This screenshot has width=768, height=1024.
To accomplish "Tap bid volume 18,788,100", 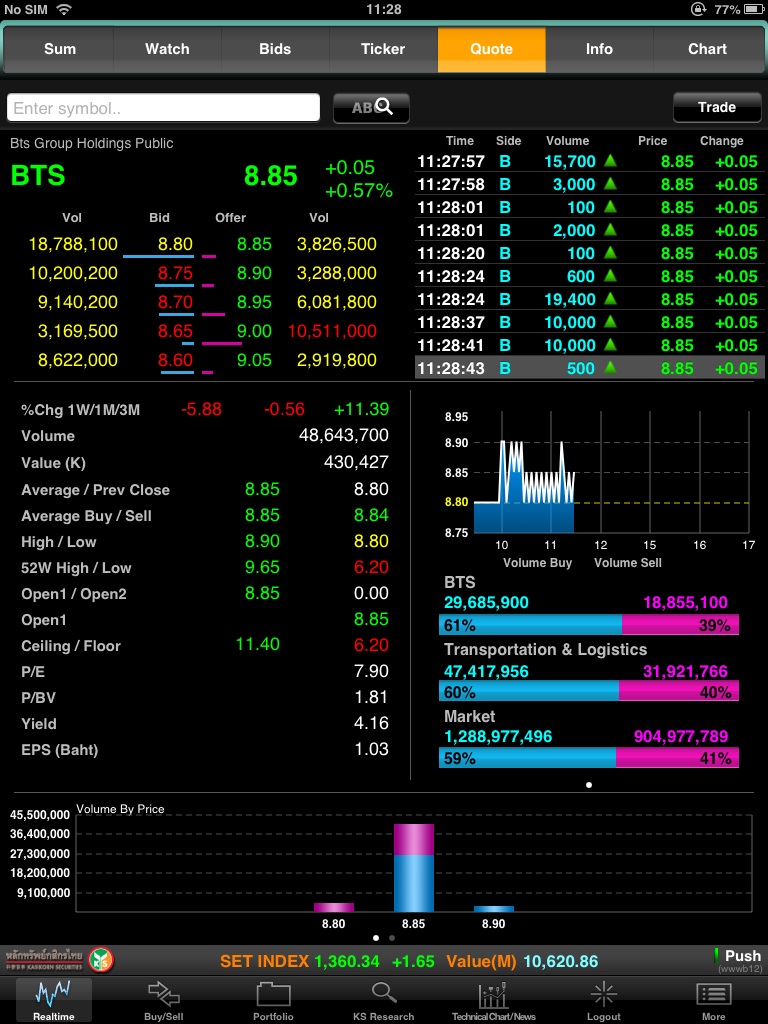I will pos(73,244).
